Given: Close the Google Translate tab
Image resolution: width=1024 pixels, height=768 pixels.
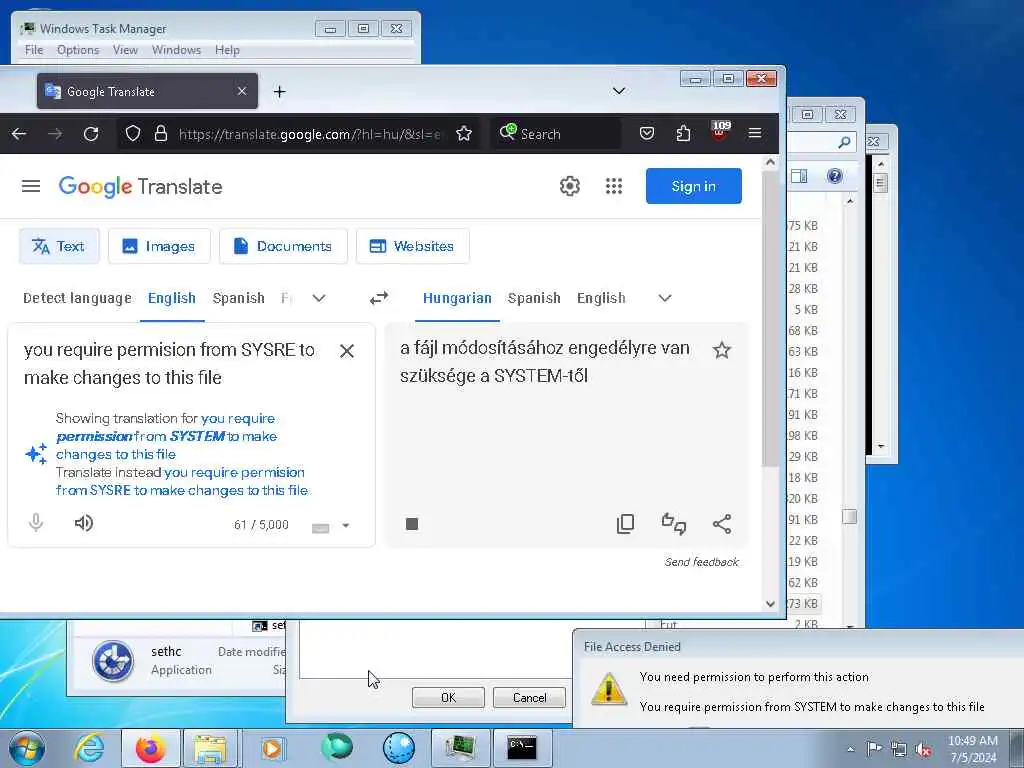Looking at the screenshot, I should (242, 91).
